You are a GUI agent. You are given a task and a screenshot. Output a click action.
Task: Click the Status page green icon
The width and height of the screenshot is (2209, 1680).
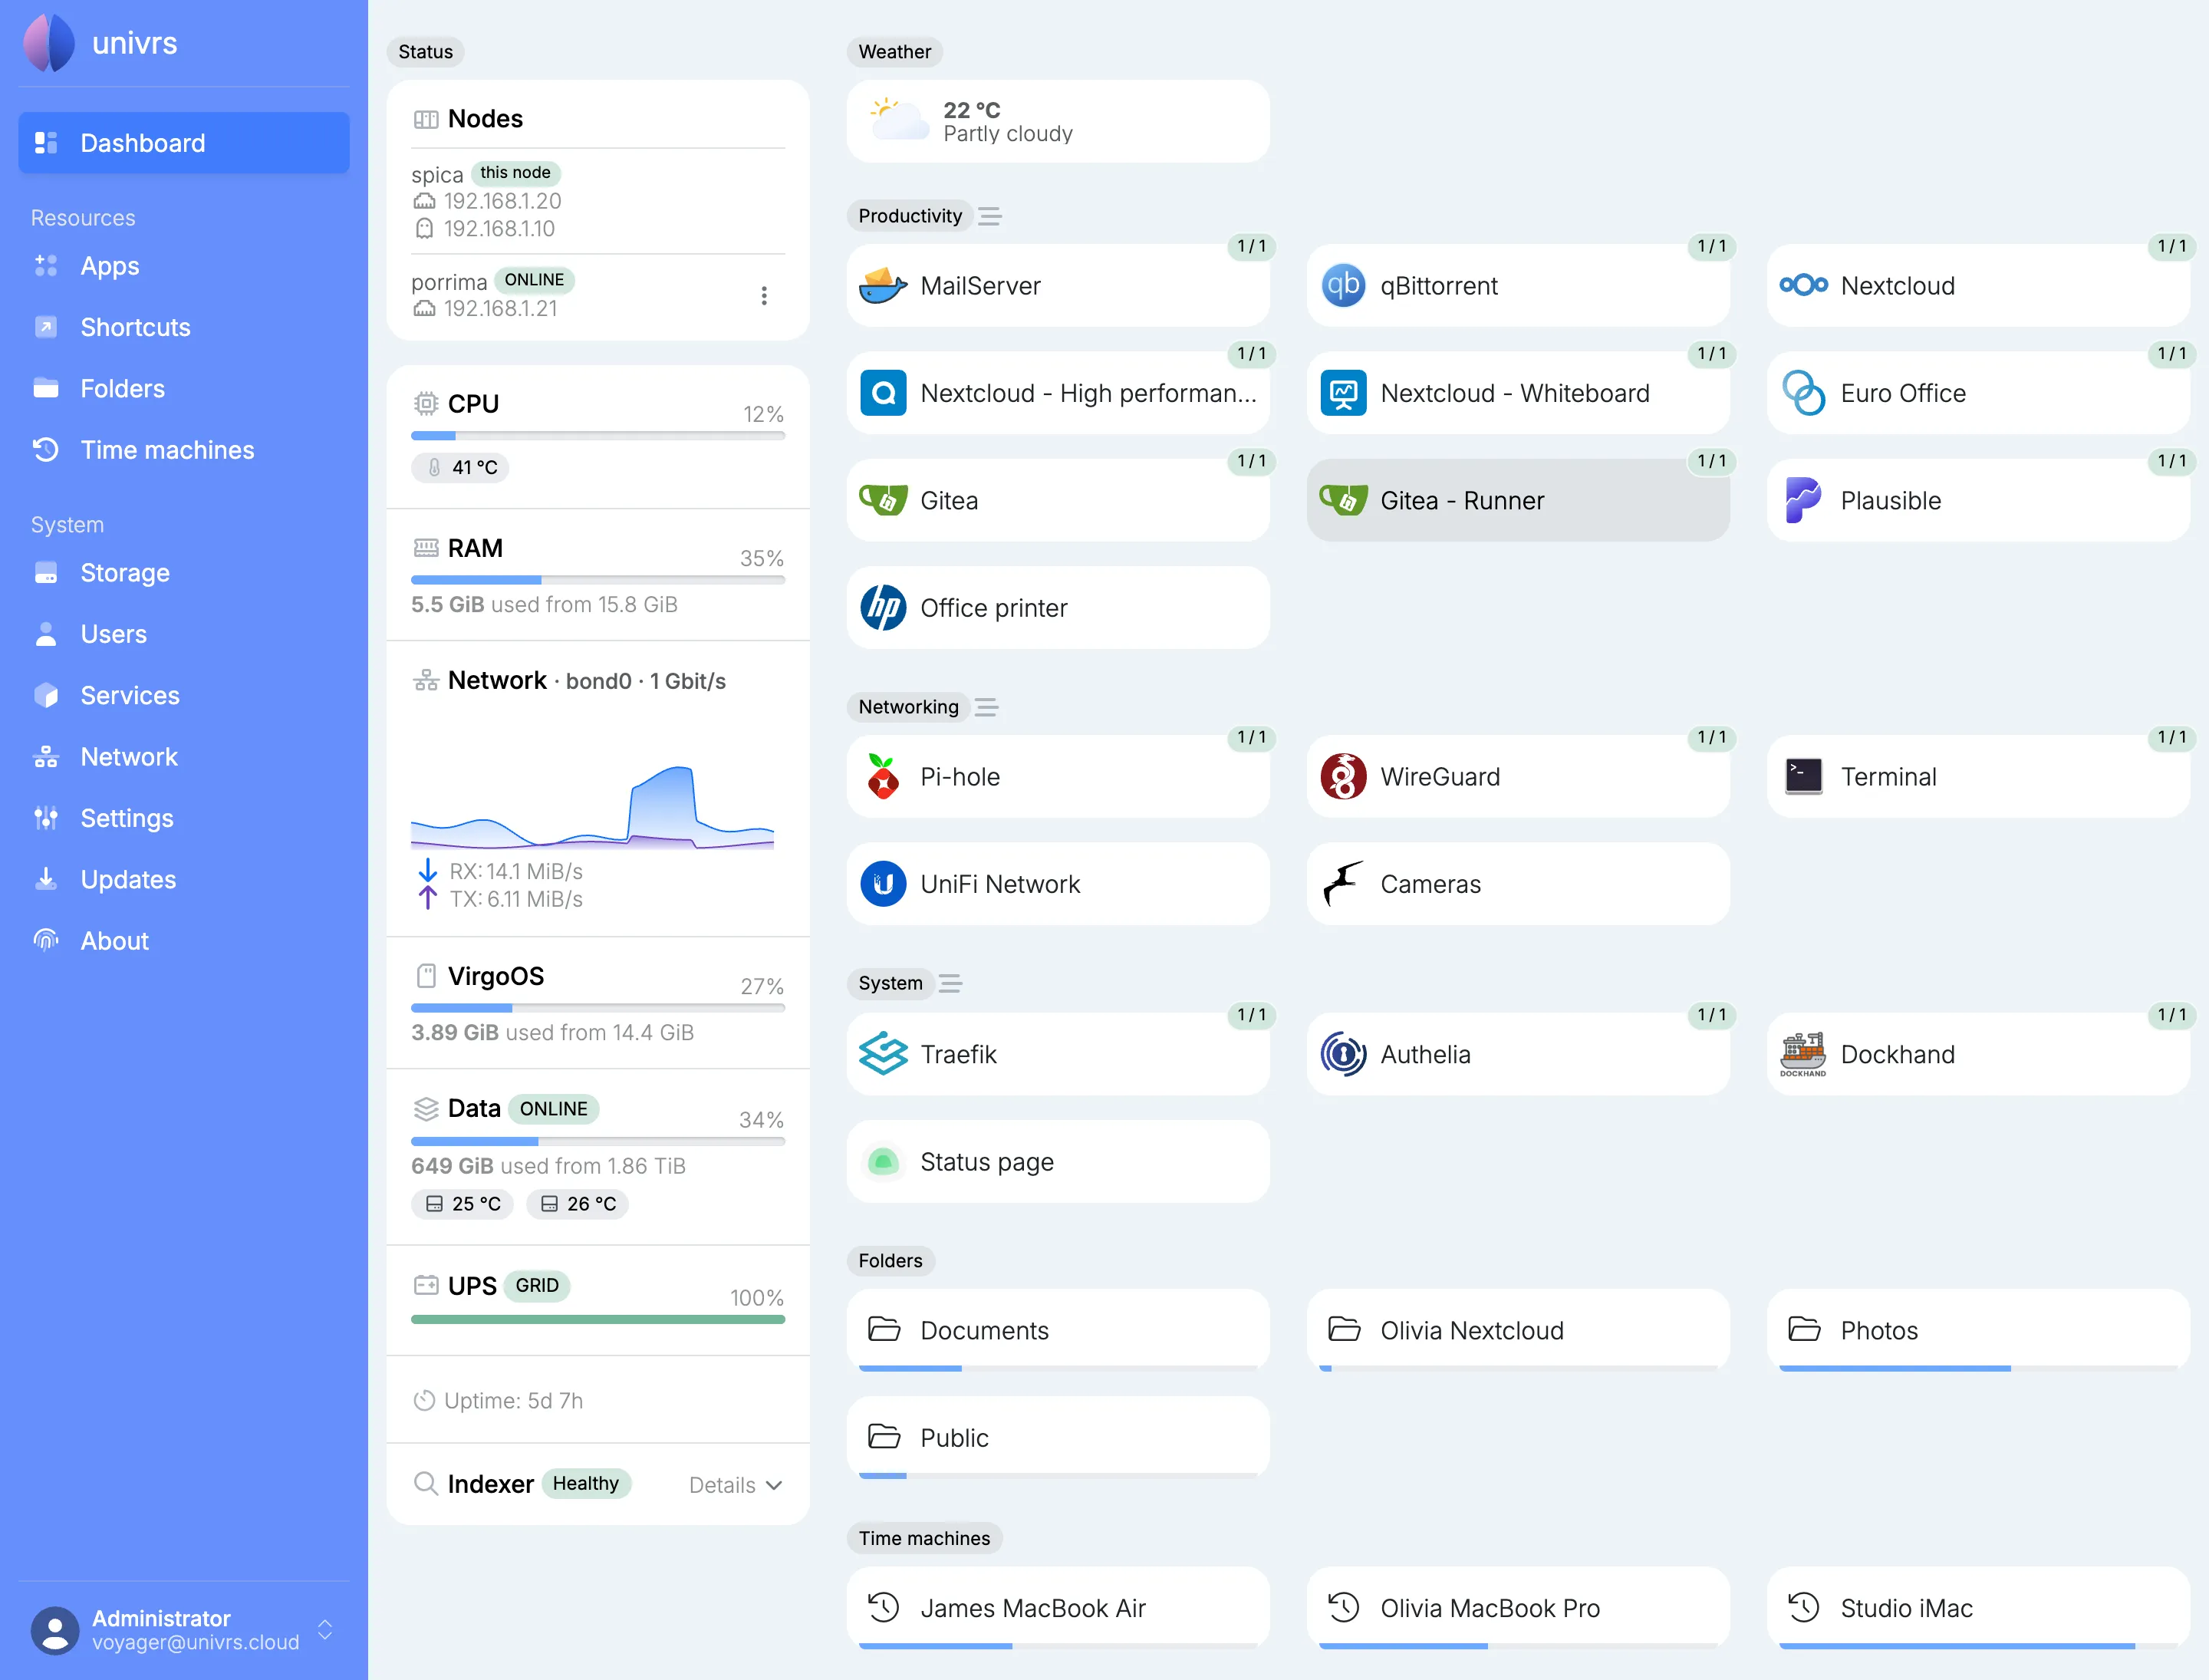click(x=883, y=1162)
